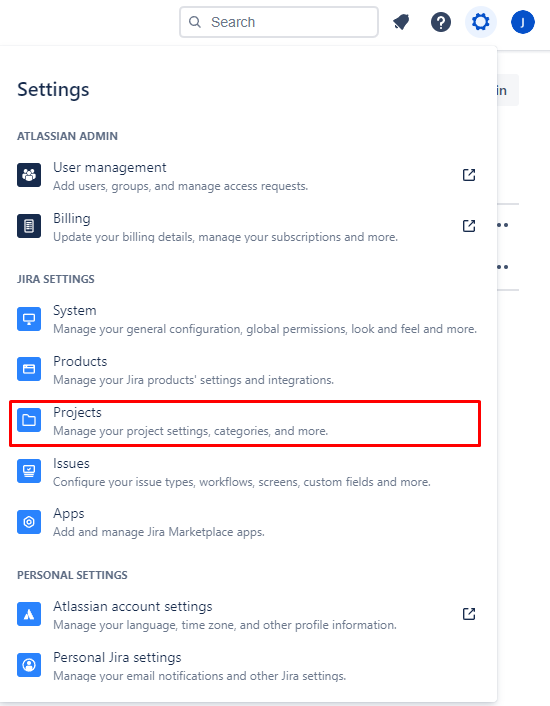The width and height of the screenshot is (550, 706).
Task: Click the Products card icon
Action: coord(29,369)
